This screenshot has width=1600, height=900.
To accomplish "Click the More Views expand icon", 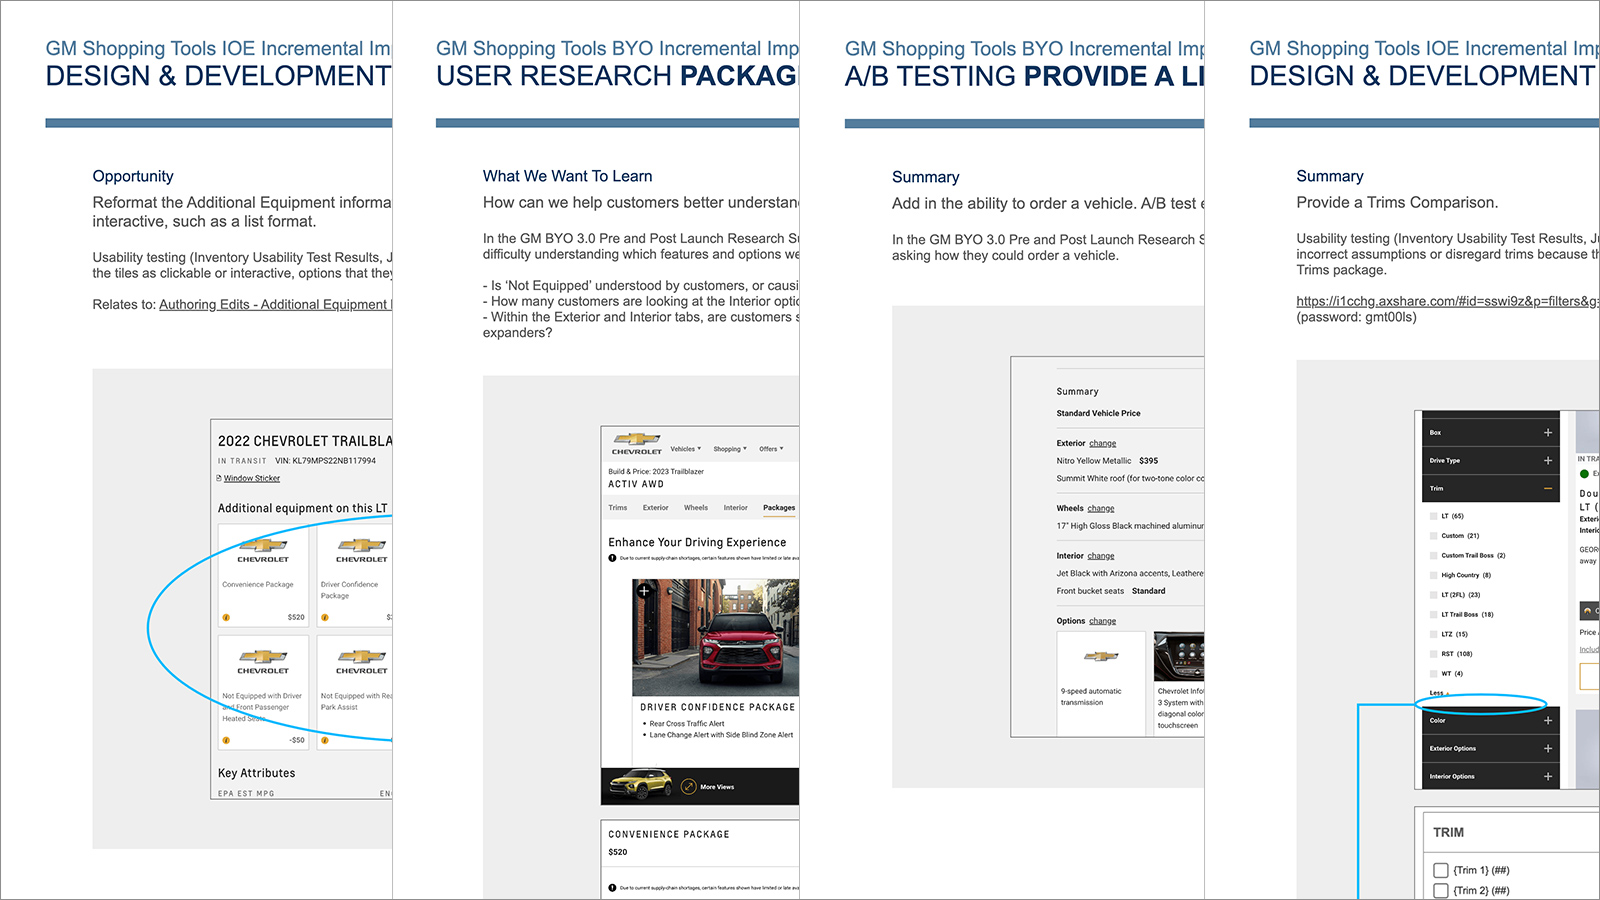I will [688, 787].
